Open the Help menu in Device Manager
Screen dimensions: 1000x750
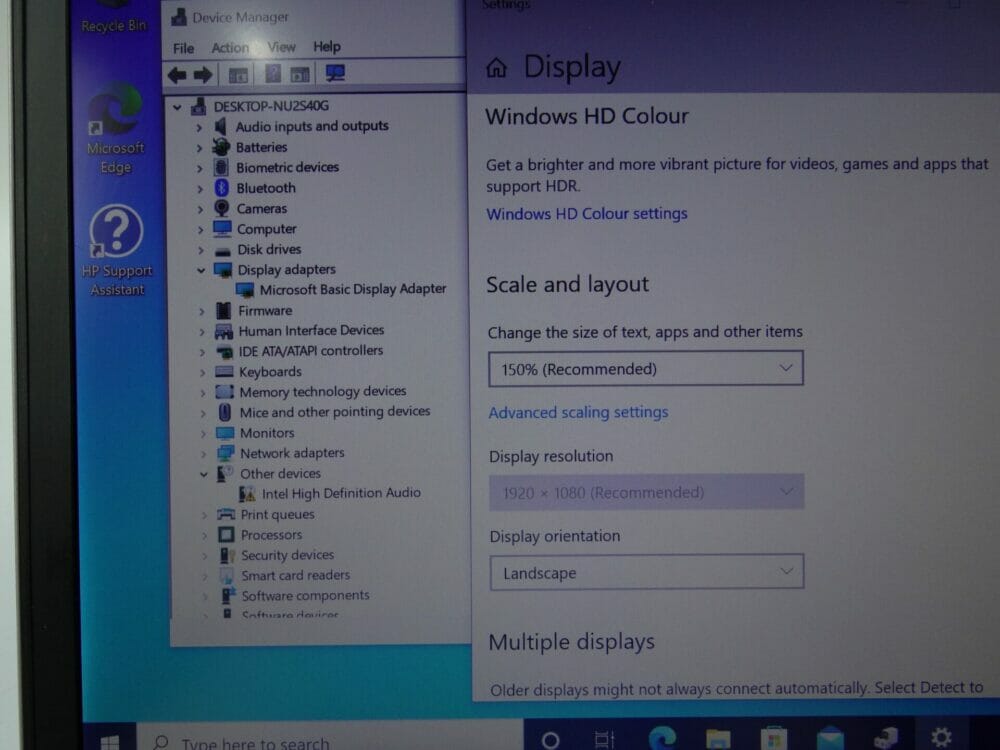(327, 47)
